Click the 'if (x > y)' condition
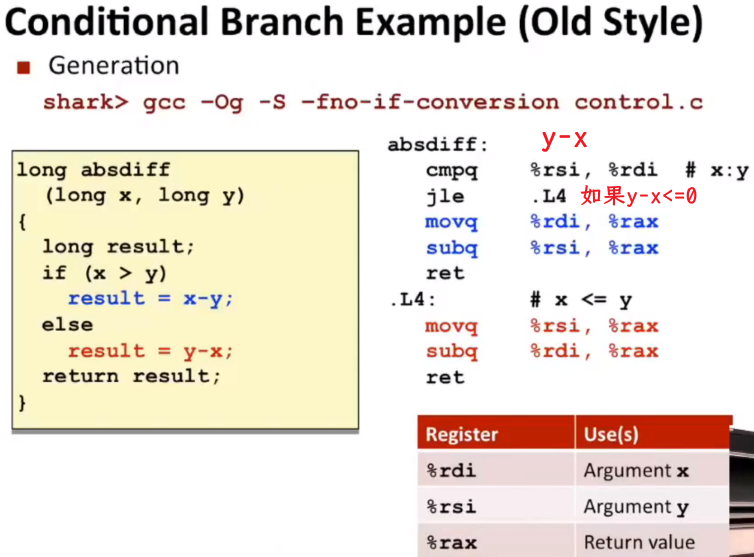754x557 pixels. tap(104, 273)
